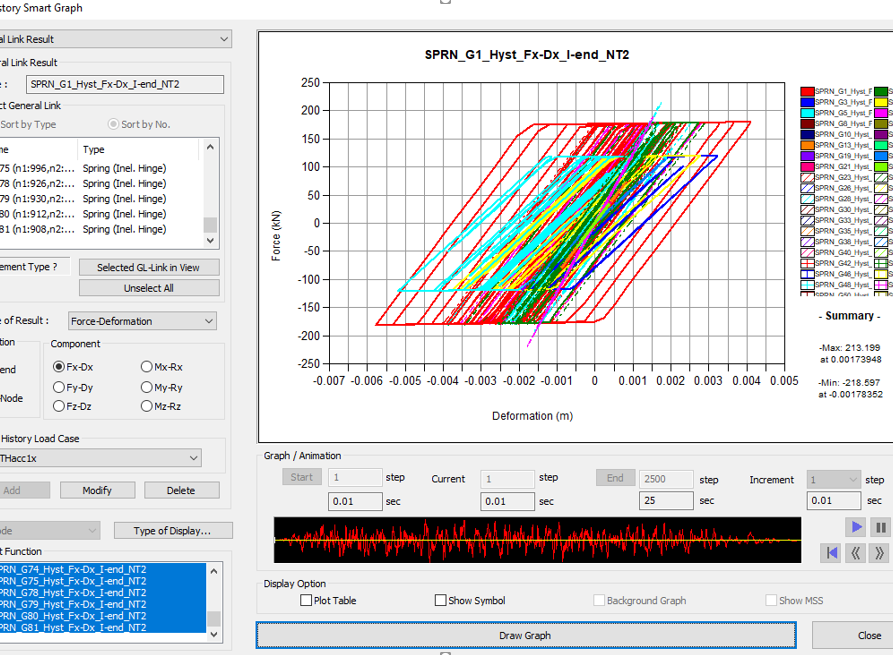This screenshot has height=655, width=893.
Task: Click the red-hatched SPRN_G23 legend swatch
Action: (x=807, y=177)
